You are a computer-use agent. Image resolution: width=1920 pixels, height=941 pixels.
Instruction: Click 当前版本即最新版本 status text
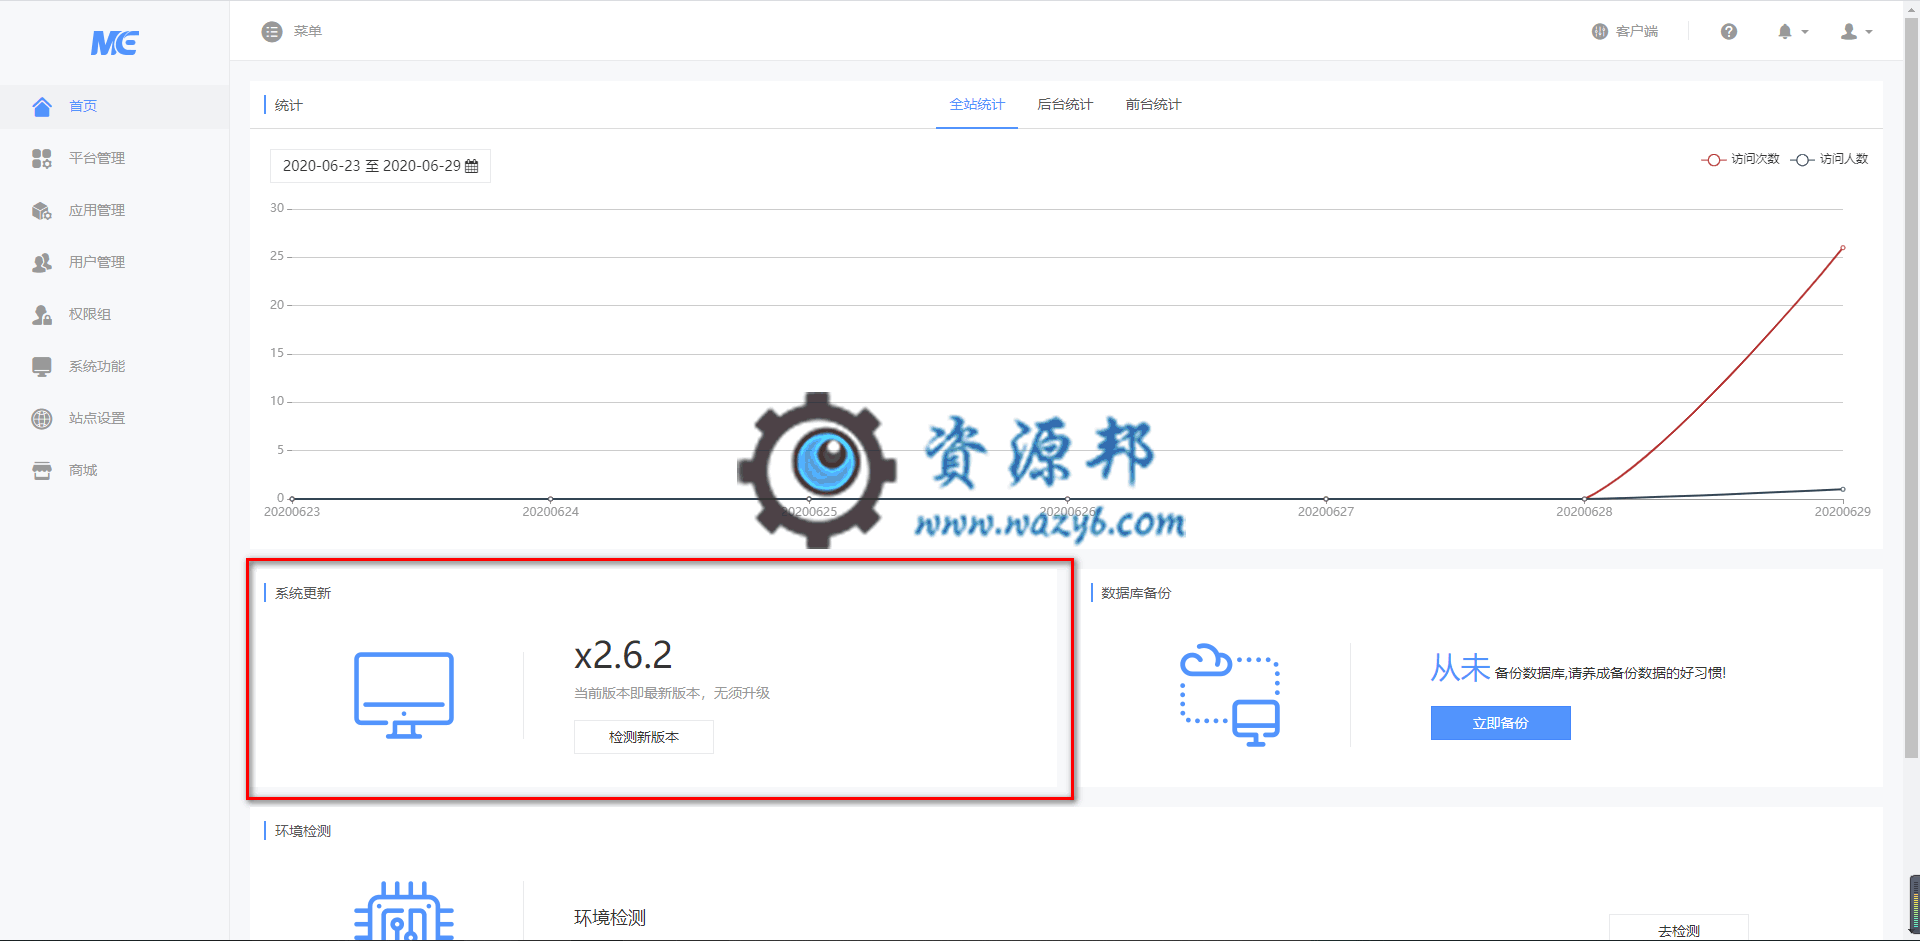click(x=672, y=693)
